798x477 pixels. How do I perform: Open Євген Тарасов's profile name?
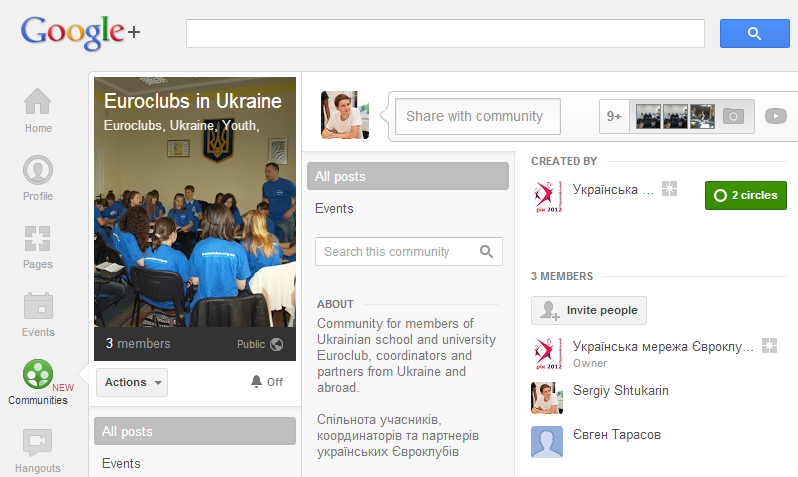click(616, 435)
